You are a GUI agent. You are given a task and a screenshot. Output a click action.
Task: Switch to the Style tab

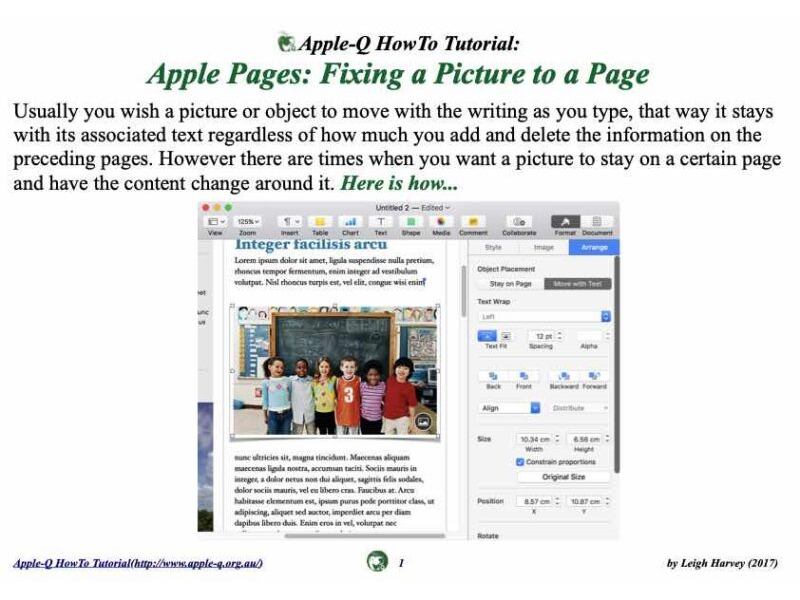click(x=493, y=247)
